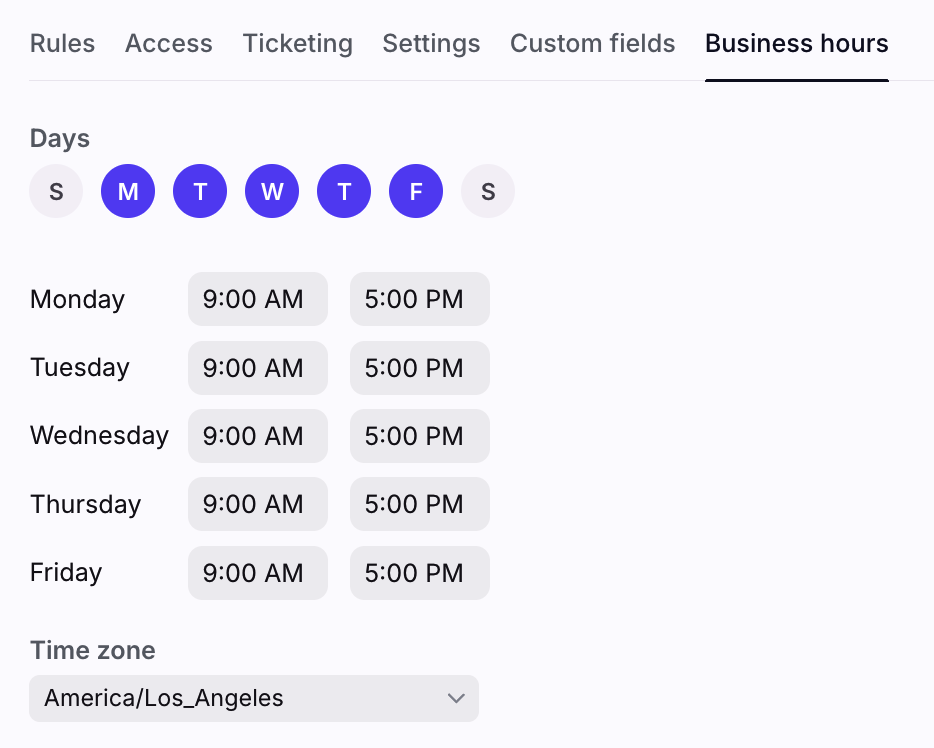The image size is (934, 748).
Task: Open the America/Los_Angeles time zone dropdown
Action: [x=254, y=698]
